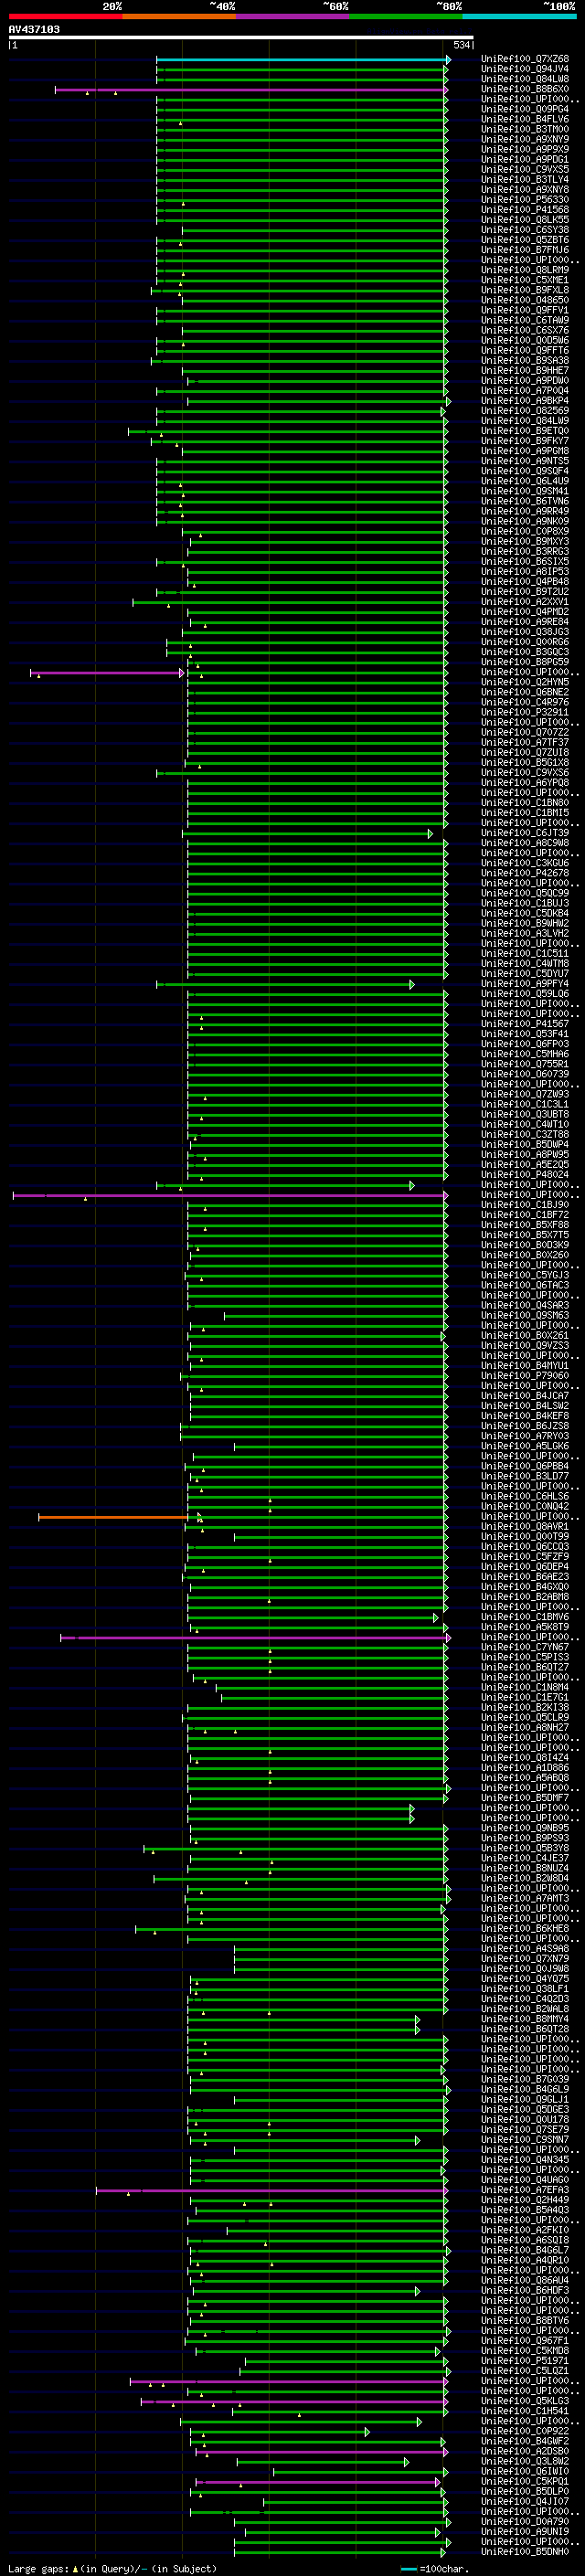585x2576 pixels.
Task: Select the UniRef100_A7RY03 label
Action: click(x=525, y=1436)
